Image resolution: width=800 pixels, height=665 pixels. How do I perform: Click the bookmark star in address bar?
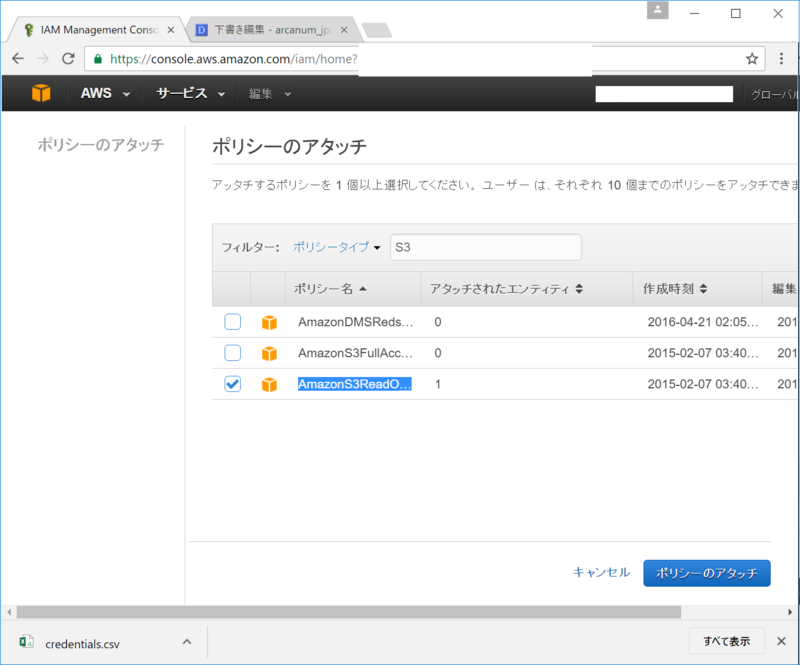tap(752, 59)
